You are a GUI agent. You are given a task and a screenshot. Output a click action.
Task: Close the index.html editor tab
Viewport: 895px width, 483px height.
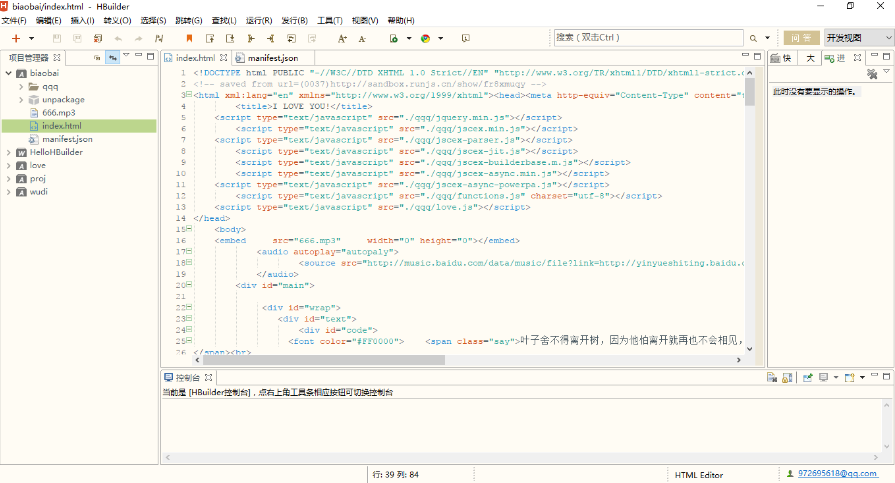coord(223,58)
